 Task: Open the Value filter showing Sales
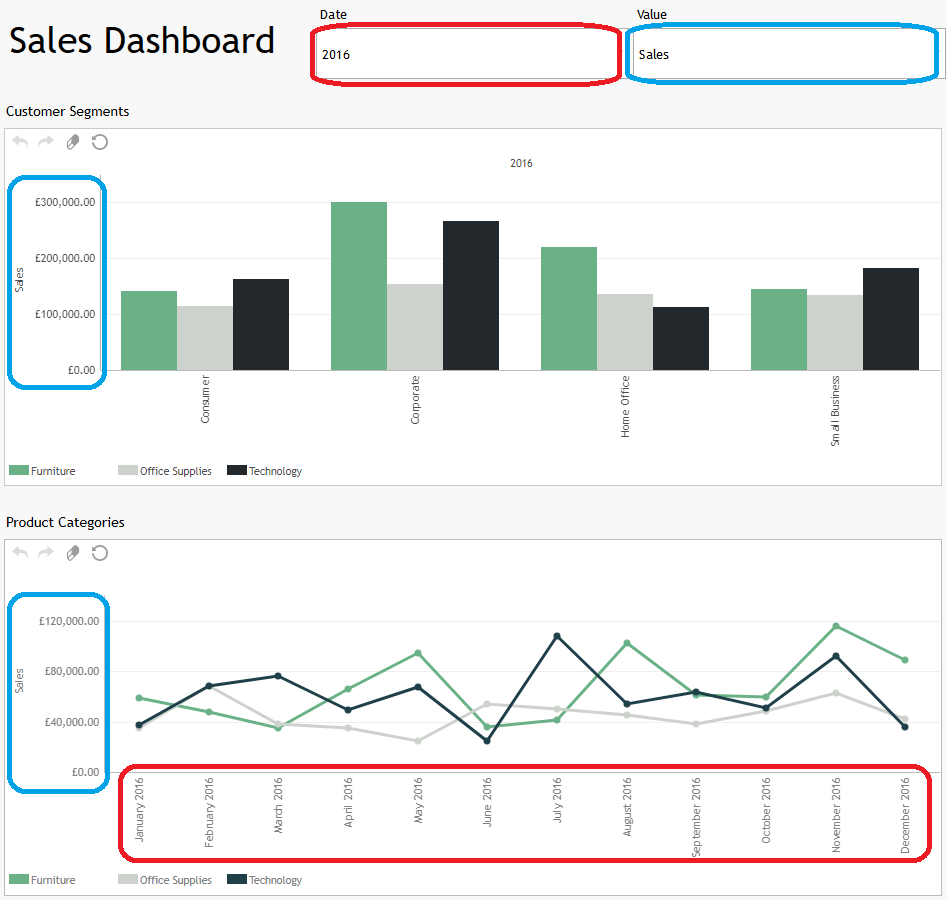point(782,54)
